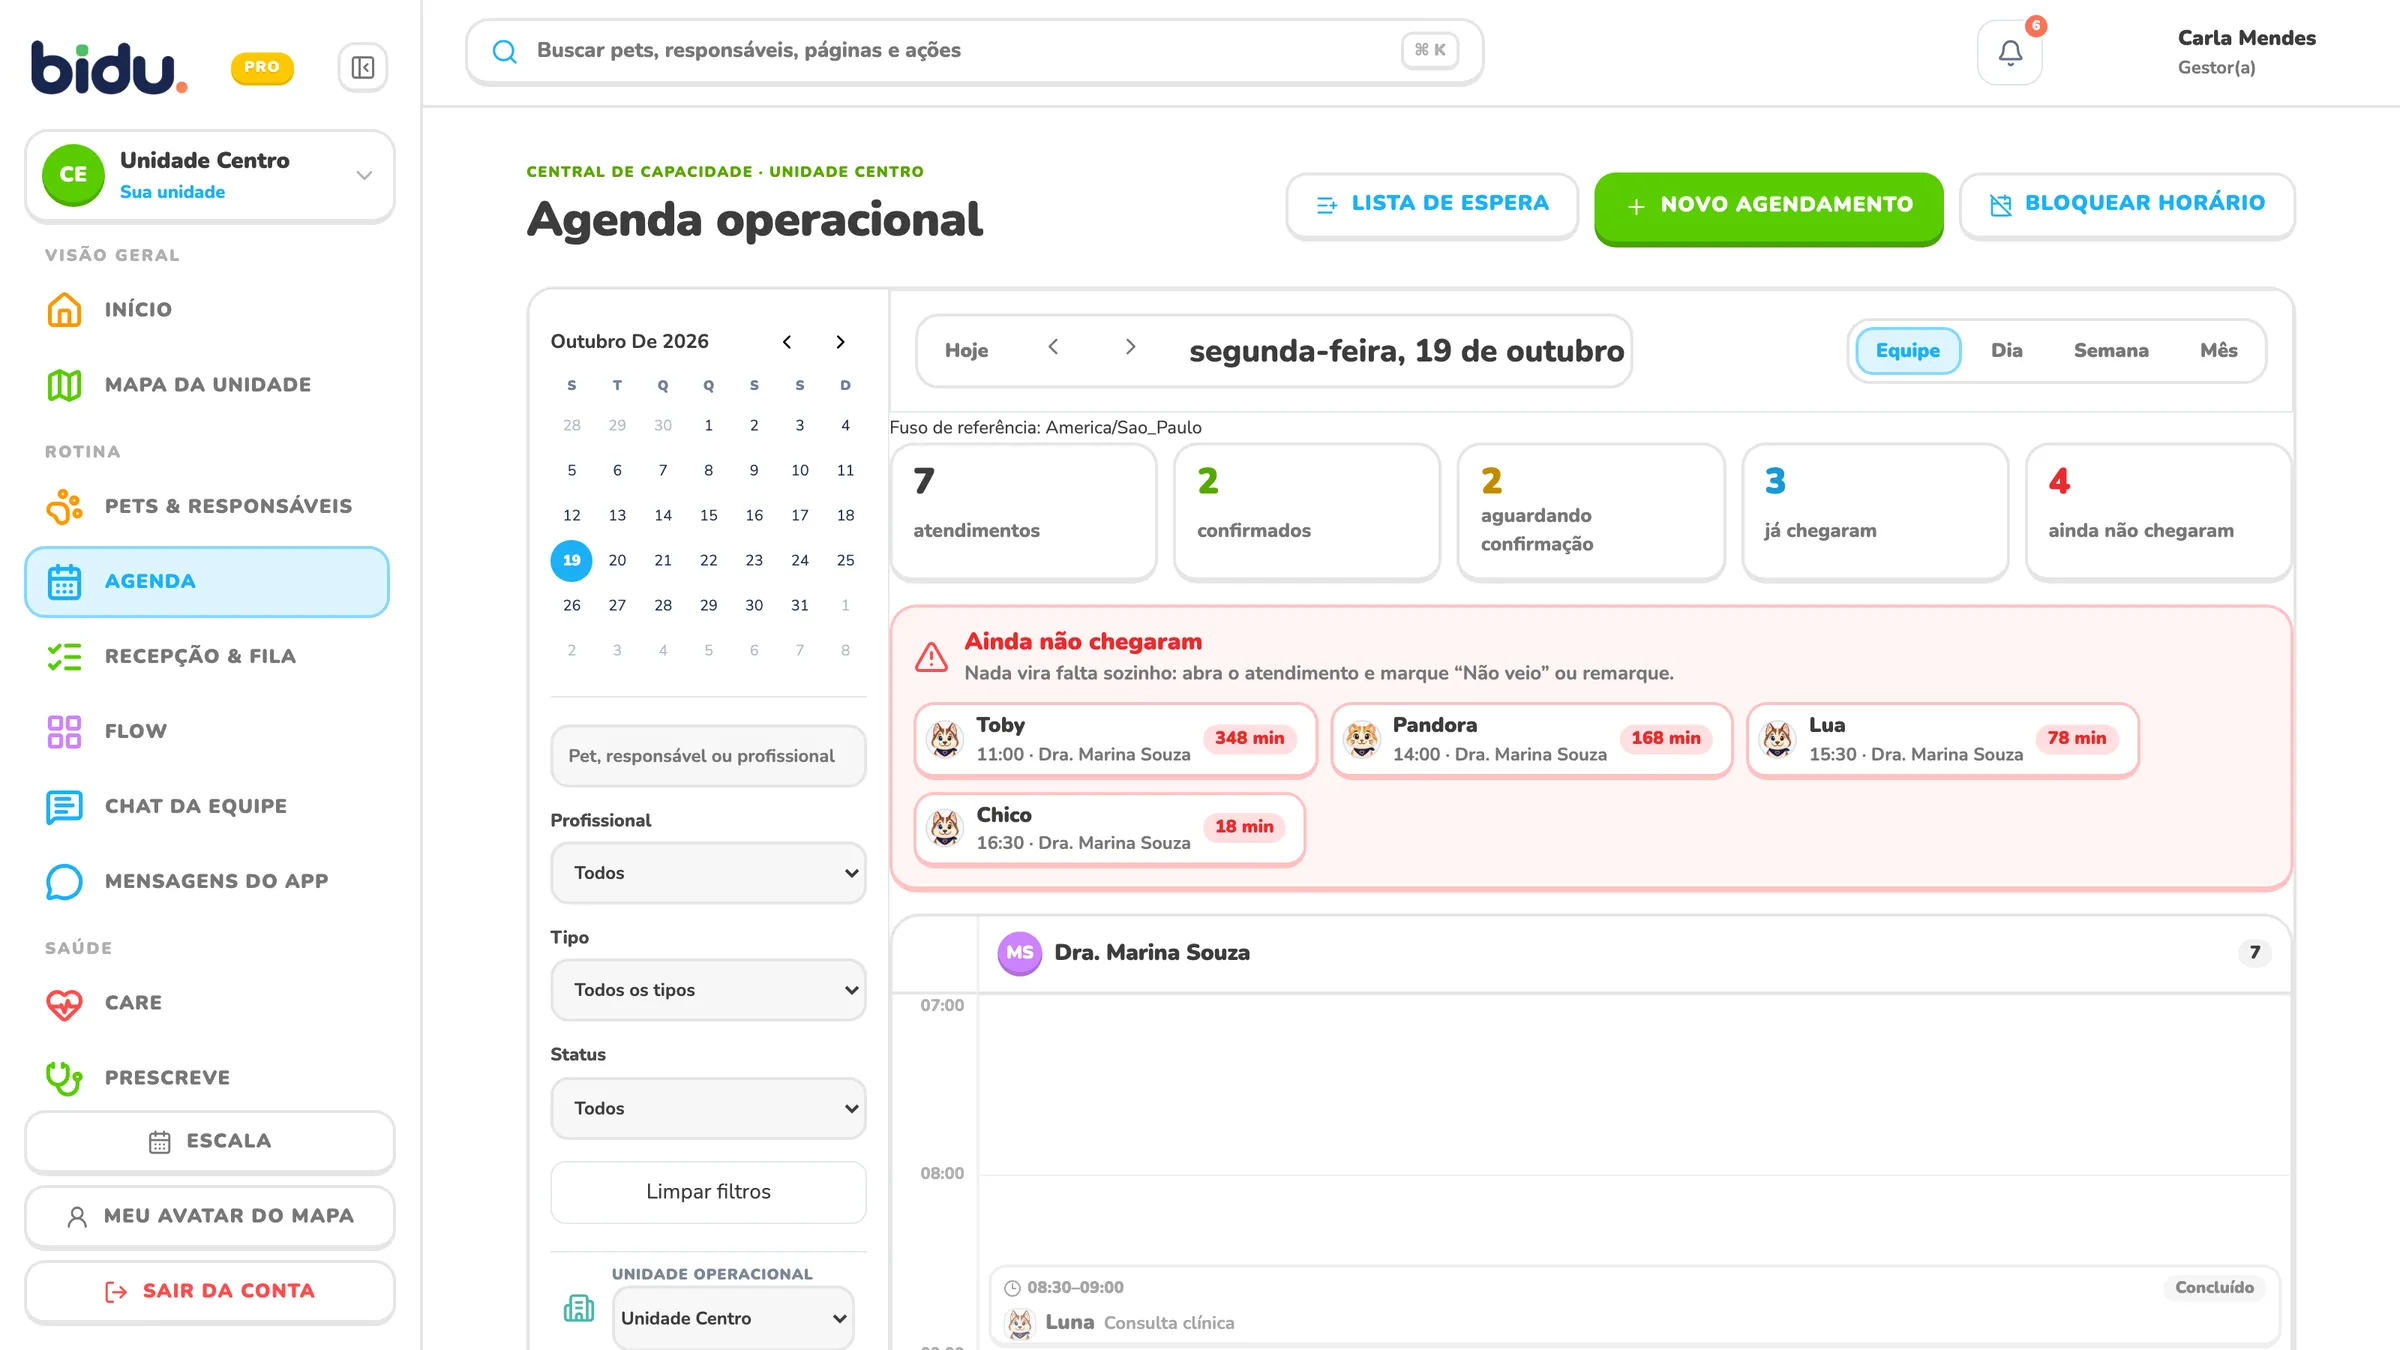2400x1350 pixels.
Task: Open Mensagens do App bubble icon
Action: coord(65,881)
